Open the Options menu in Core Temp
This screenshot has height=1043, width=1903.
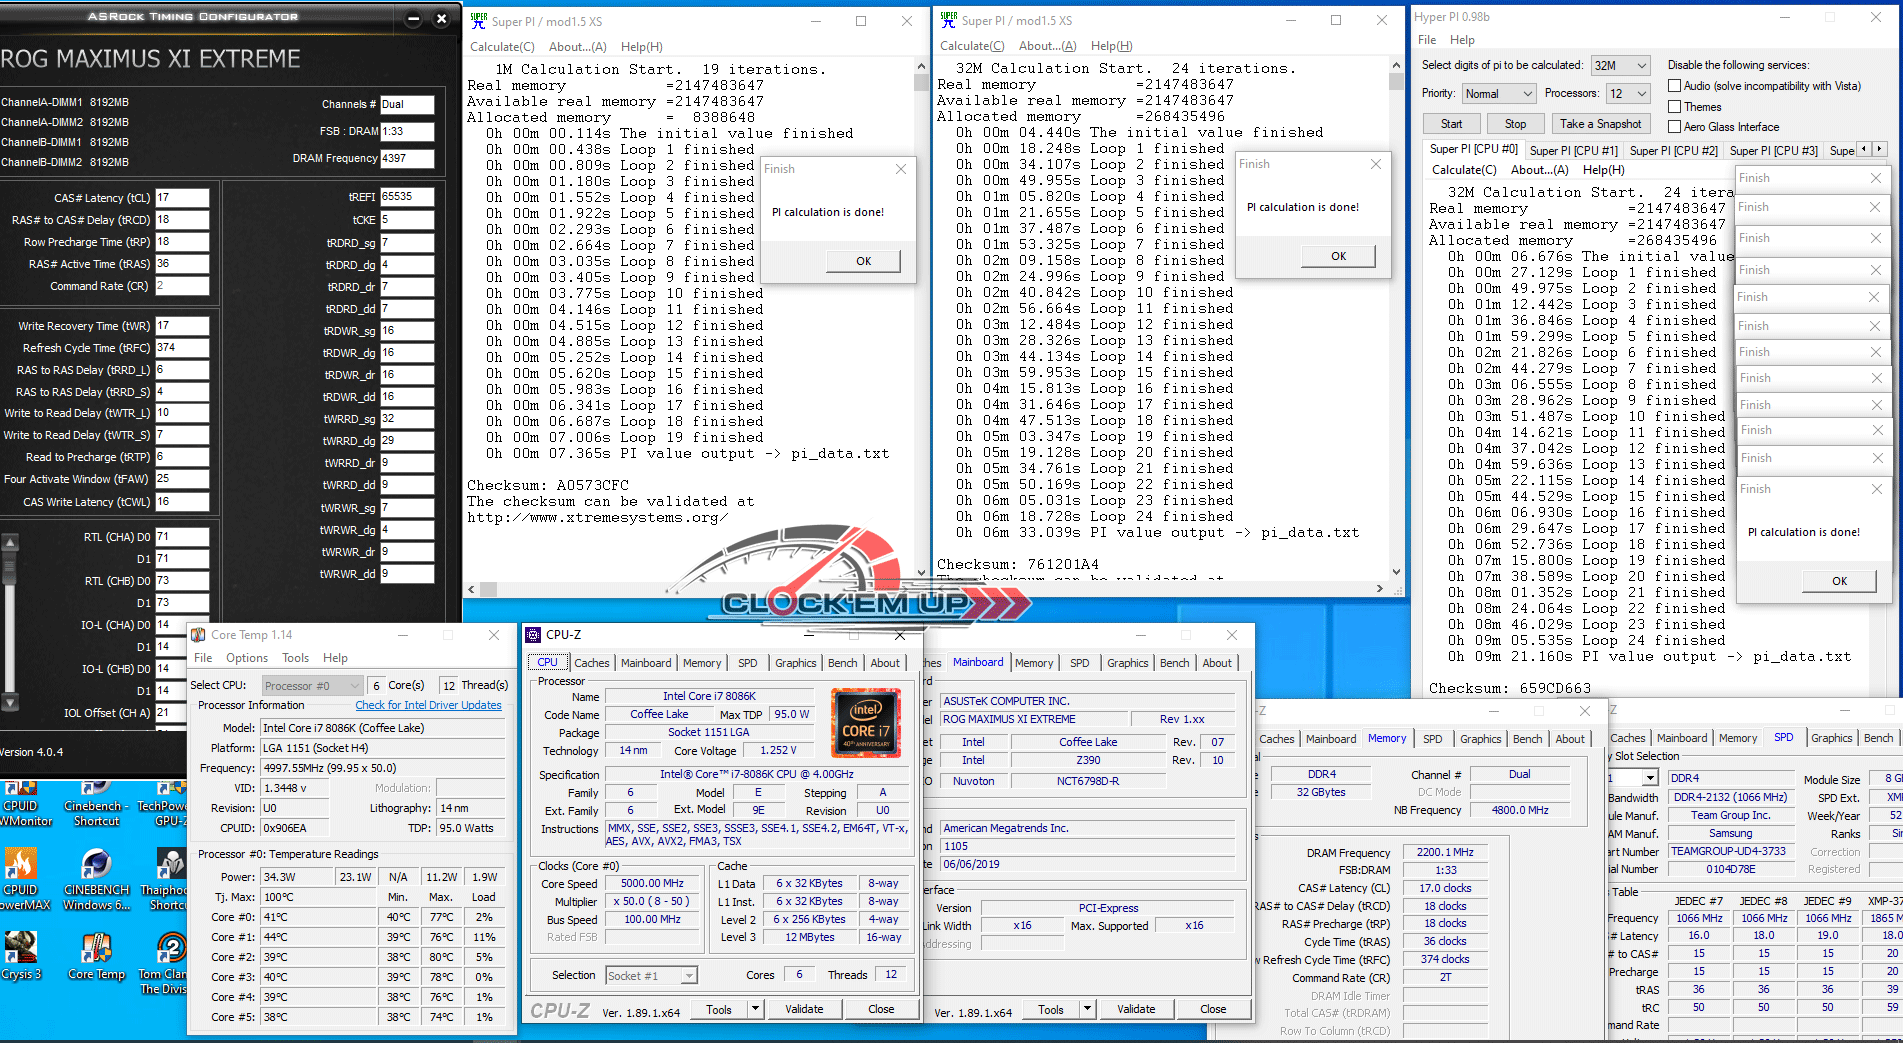[x=246, y=658]
